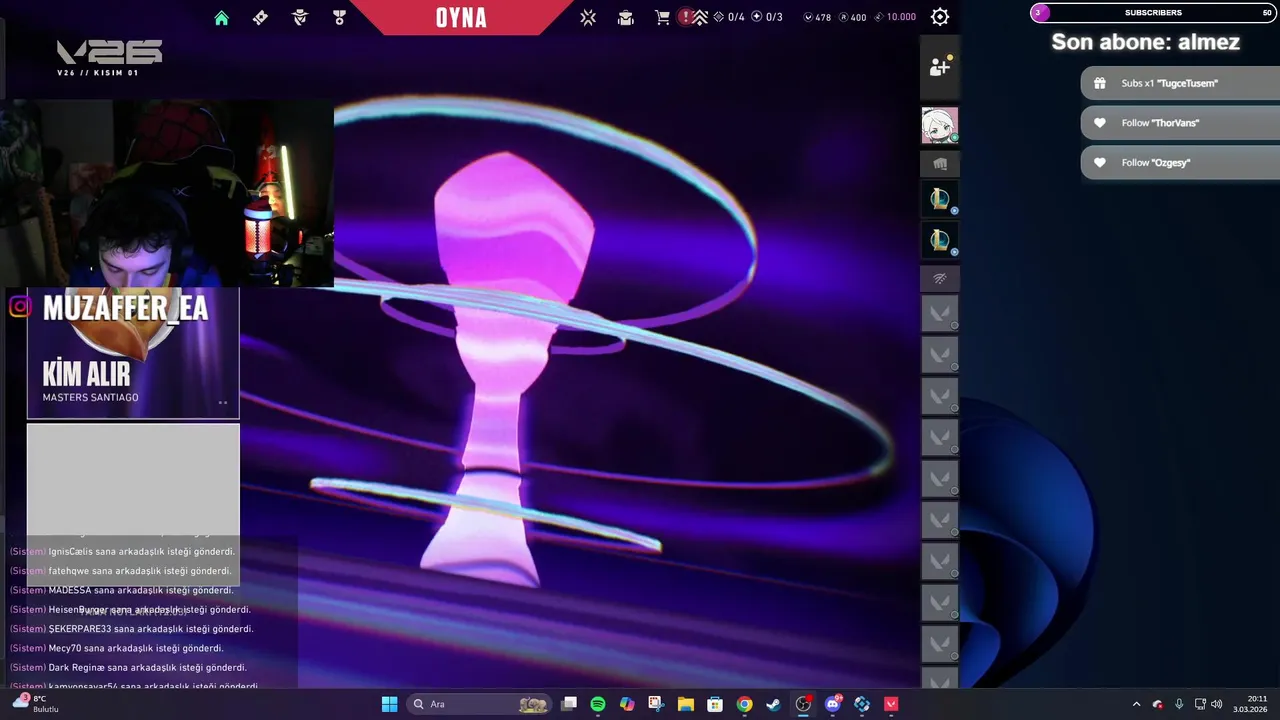1280x720 pixels.
Task: Open the settings gear in Valorant
Action: pyautogui.click(x=940, y=17)
